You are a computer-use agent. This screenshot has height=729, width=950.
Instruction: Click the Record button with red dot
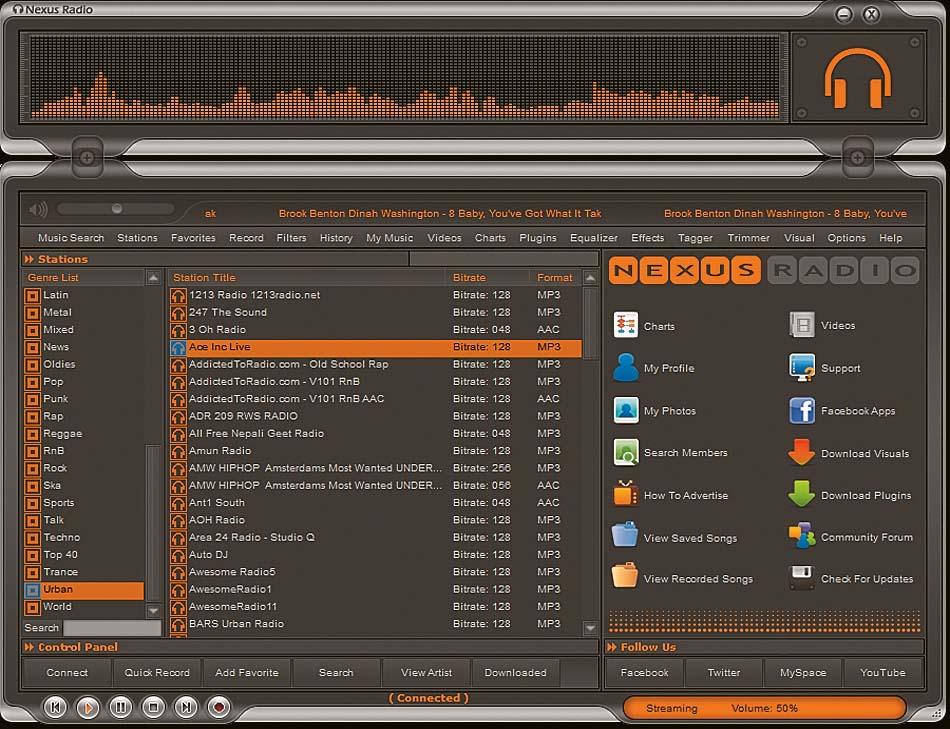click(x=219, y=708)
